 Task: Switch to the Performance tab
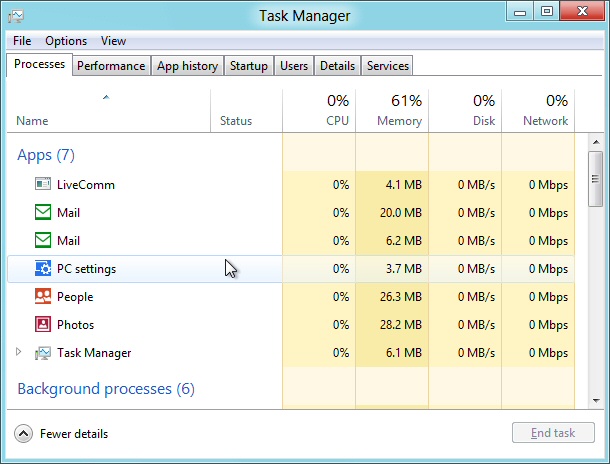tap(111, 66)
